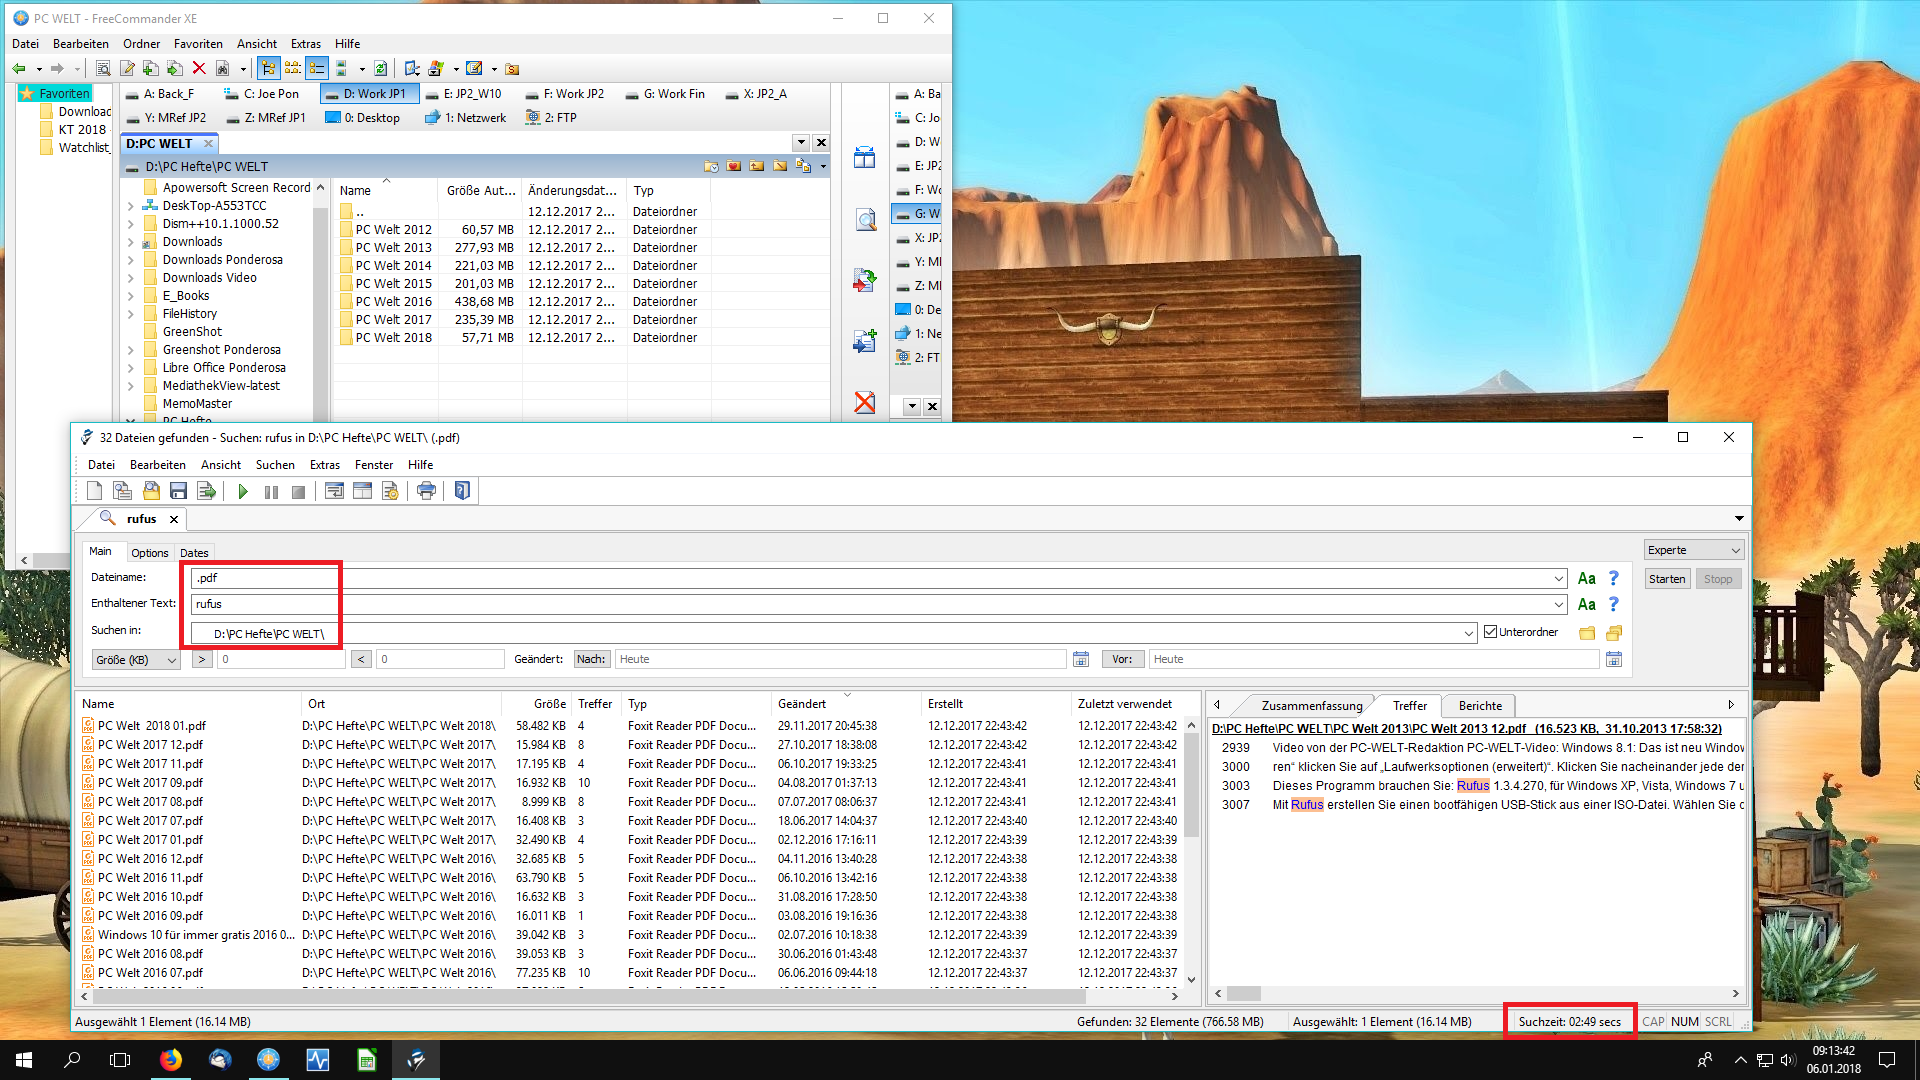The height and width of the screenshot is (1080, 1920).
Task: Click the red X delete icon in FreeCommander toolbar
Action: point(199,68)
